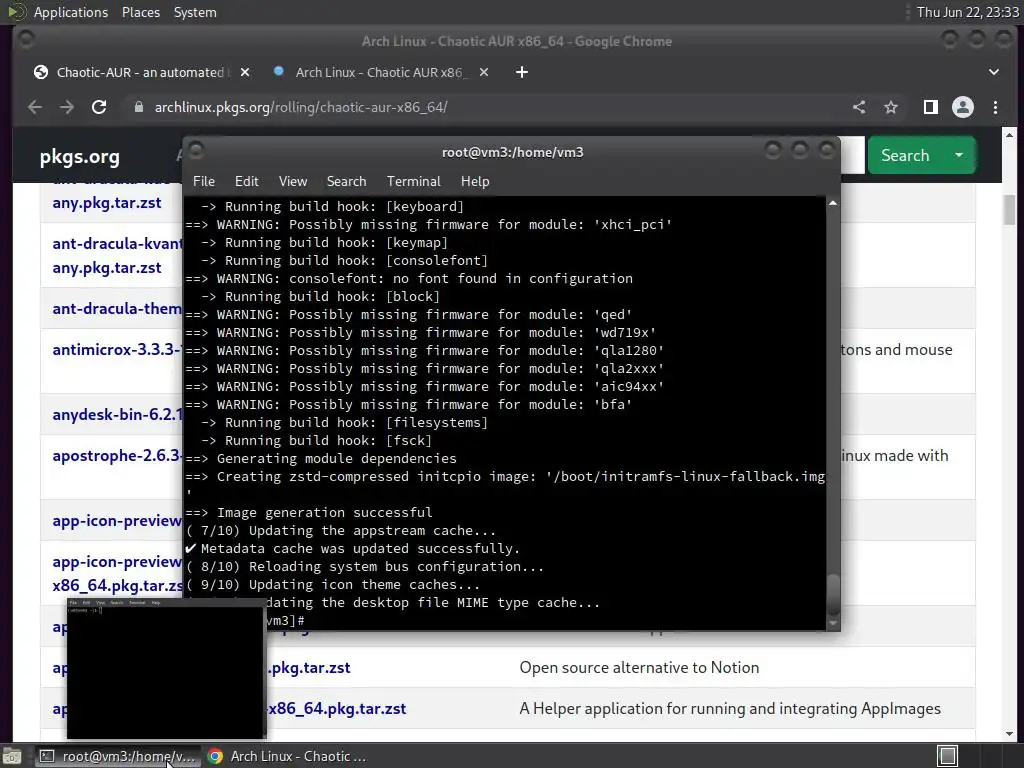Click the Chrome page scrollbar down arrow

pos(1010,734)
